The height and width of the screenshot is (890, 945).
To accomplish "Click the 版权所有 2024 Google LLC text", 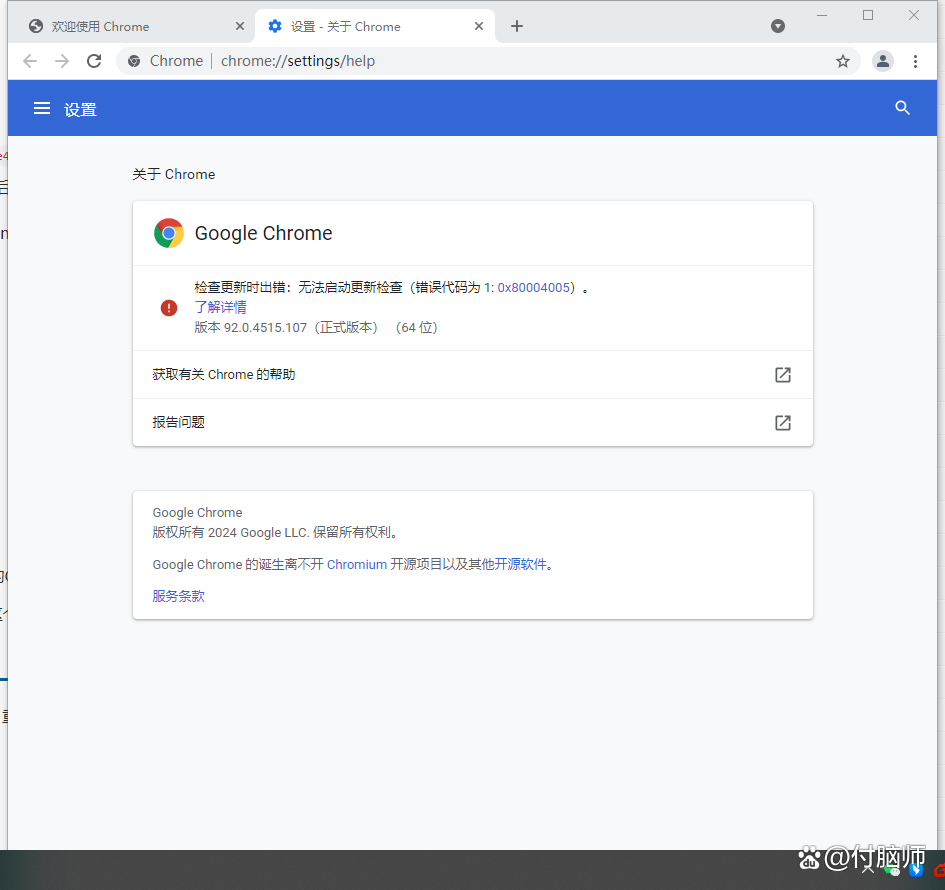I will pyautogui.click(x=275, y=533).
